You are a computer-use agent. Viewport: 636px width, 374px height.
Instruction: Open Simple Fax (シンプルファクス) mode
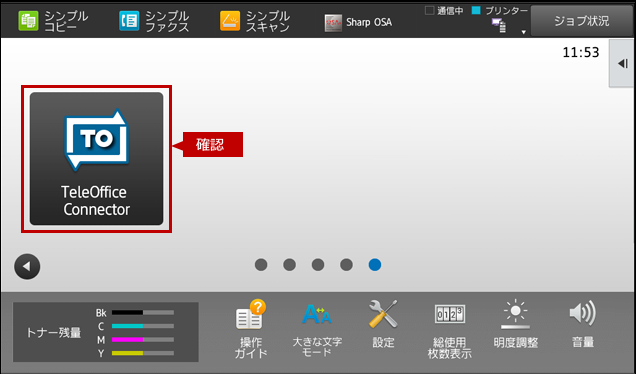[x=154, y=21]
